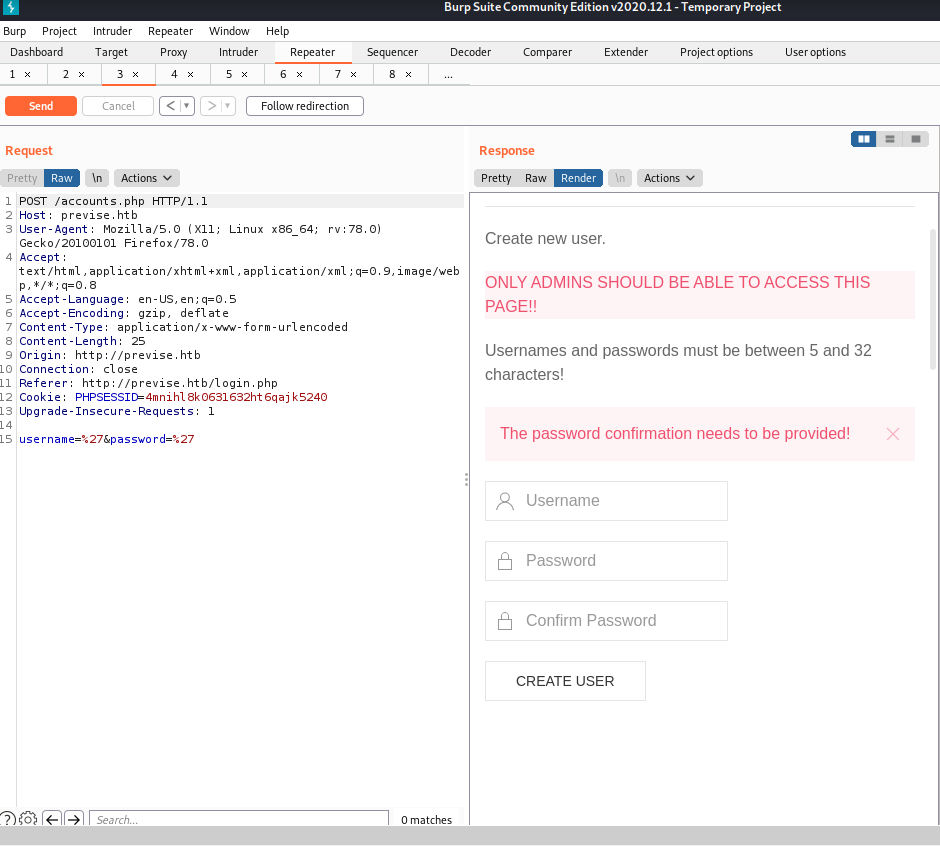
Task: Open search help question mark icon
Action: [x=8, y=820]
